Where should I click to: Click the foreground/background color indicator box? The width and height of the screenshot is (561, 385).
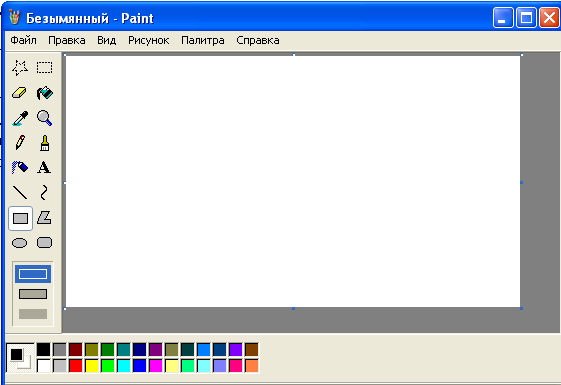pyautogui.click(x=20, y=358)
